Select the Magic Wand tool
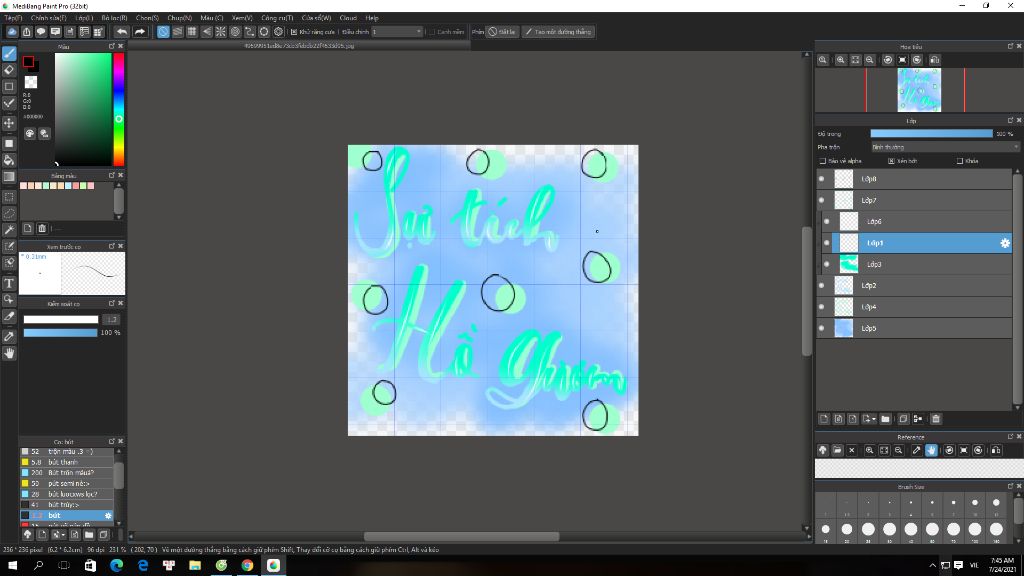The height and width of the screenshot is (576, 1024). [9, 230]
